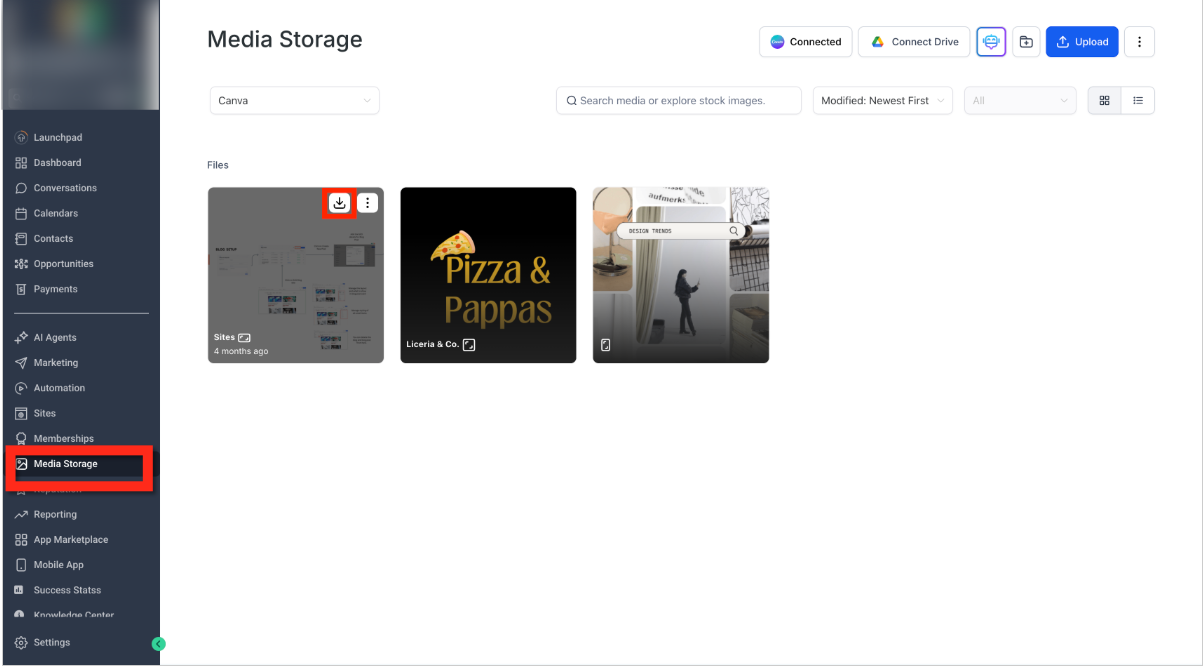Click the Google Drive logo icon
1204x666 pixels.
tap(878, 42)
